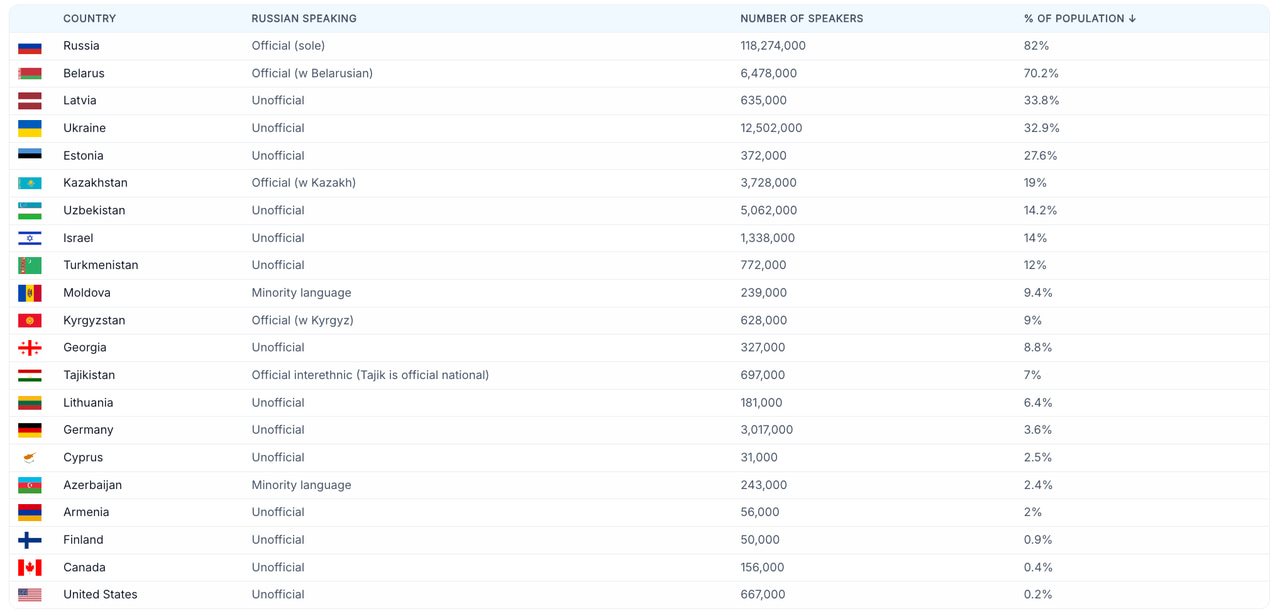This screenshot has height=616, width=1280.
Task: Click the Germany flag icon
Action: 30,430
